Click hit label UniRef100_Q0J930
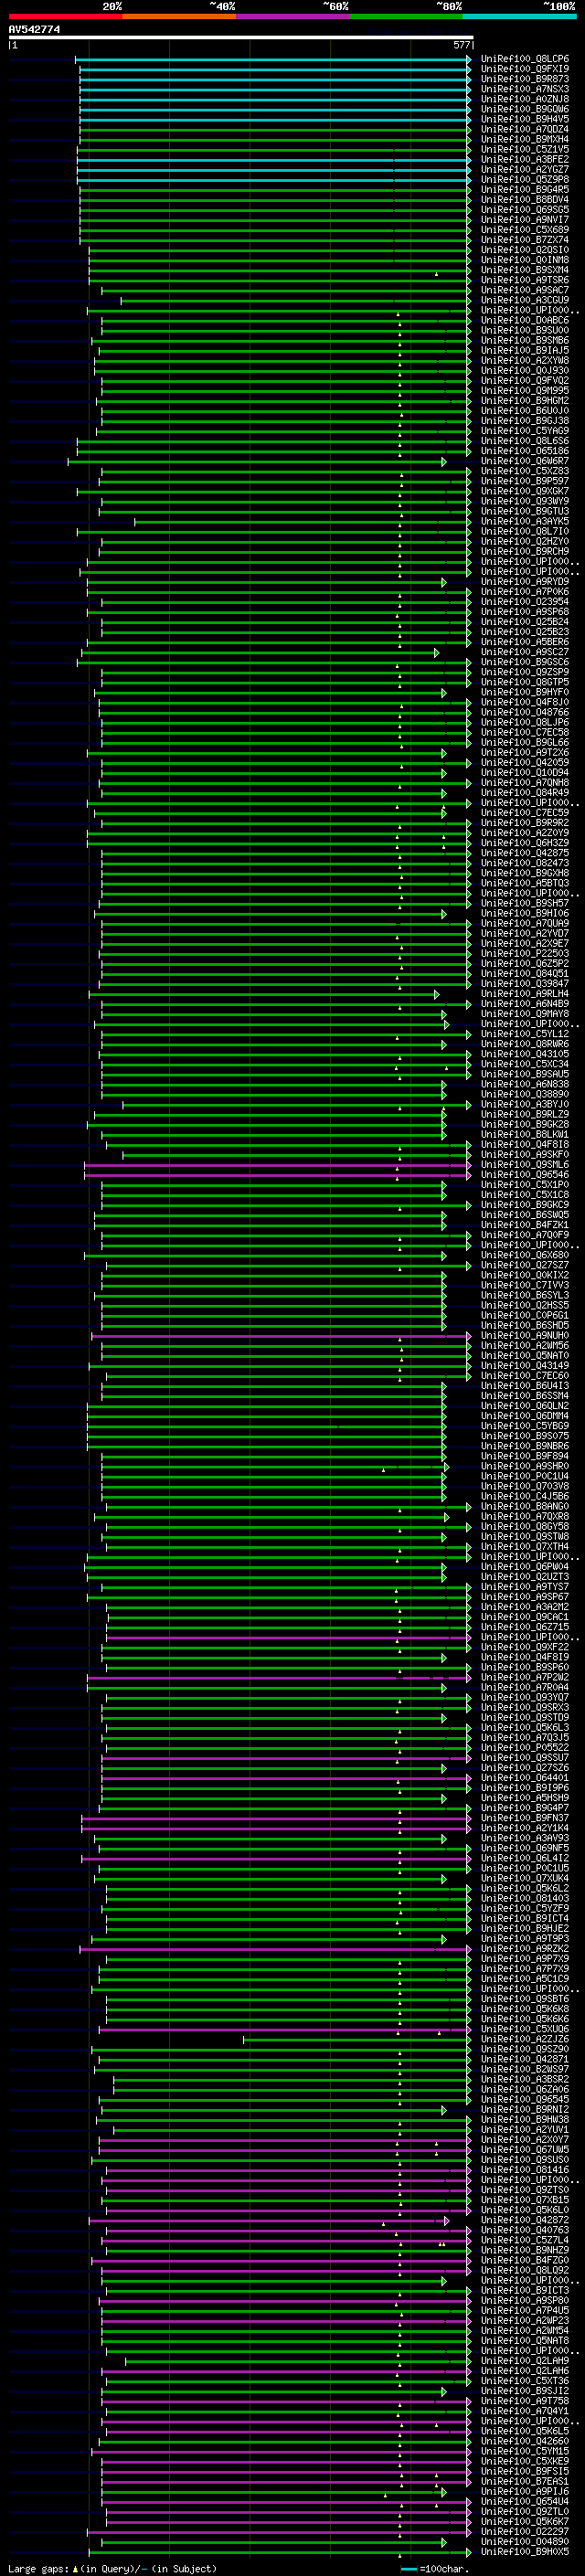Image resolution: width=585 pixels, height=2576 pixels. coord(525,371)
